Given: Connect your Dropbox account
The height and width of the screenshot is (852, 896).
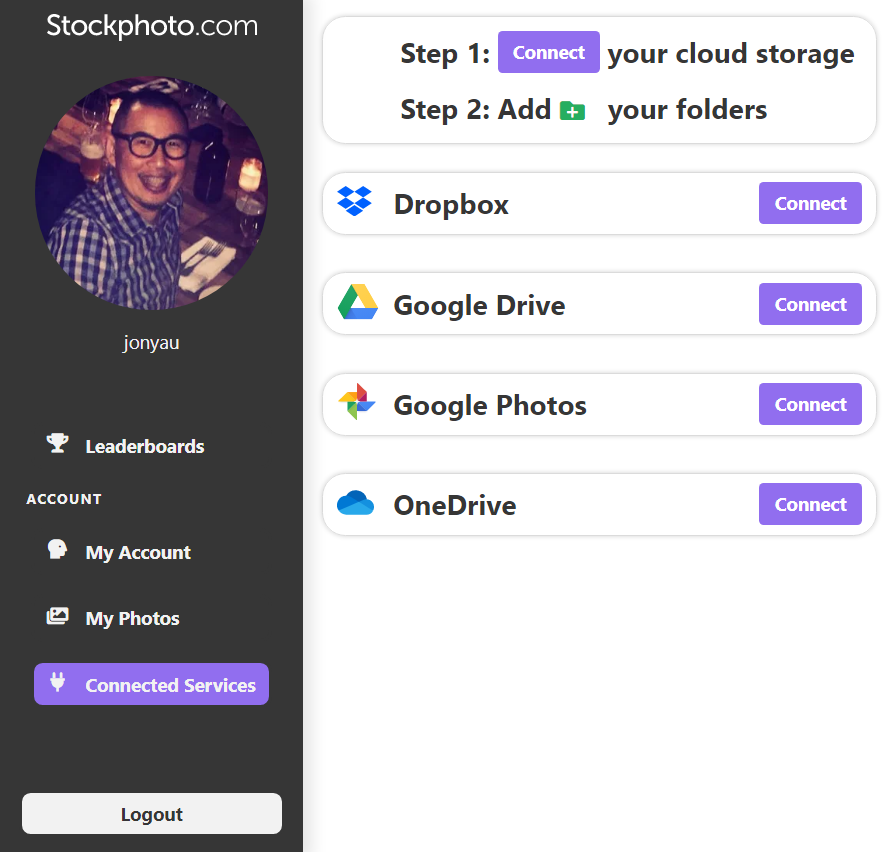Looking at the screenshot, I should (810, 203).
